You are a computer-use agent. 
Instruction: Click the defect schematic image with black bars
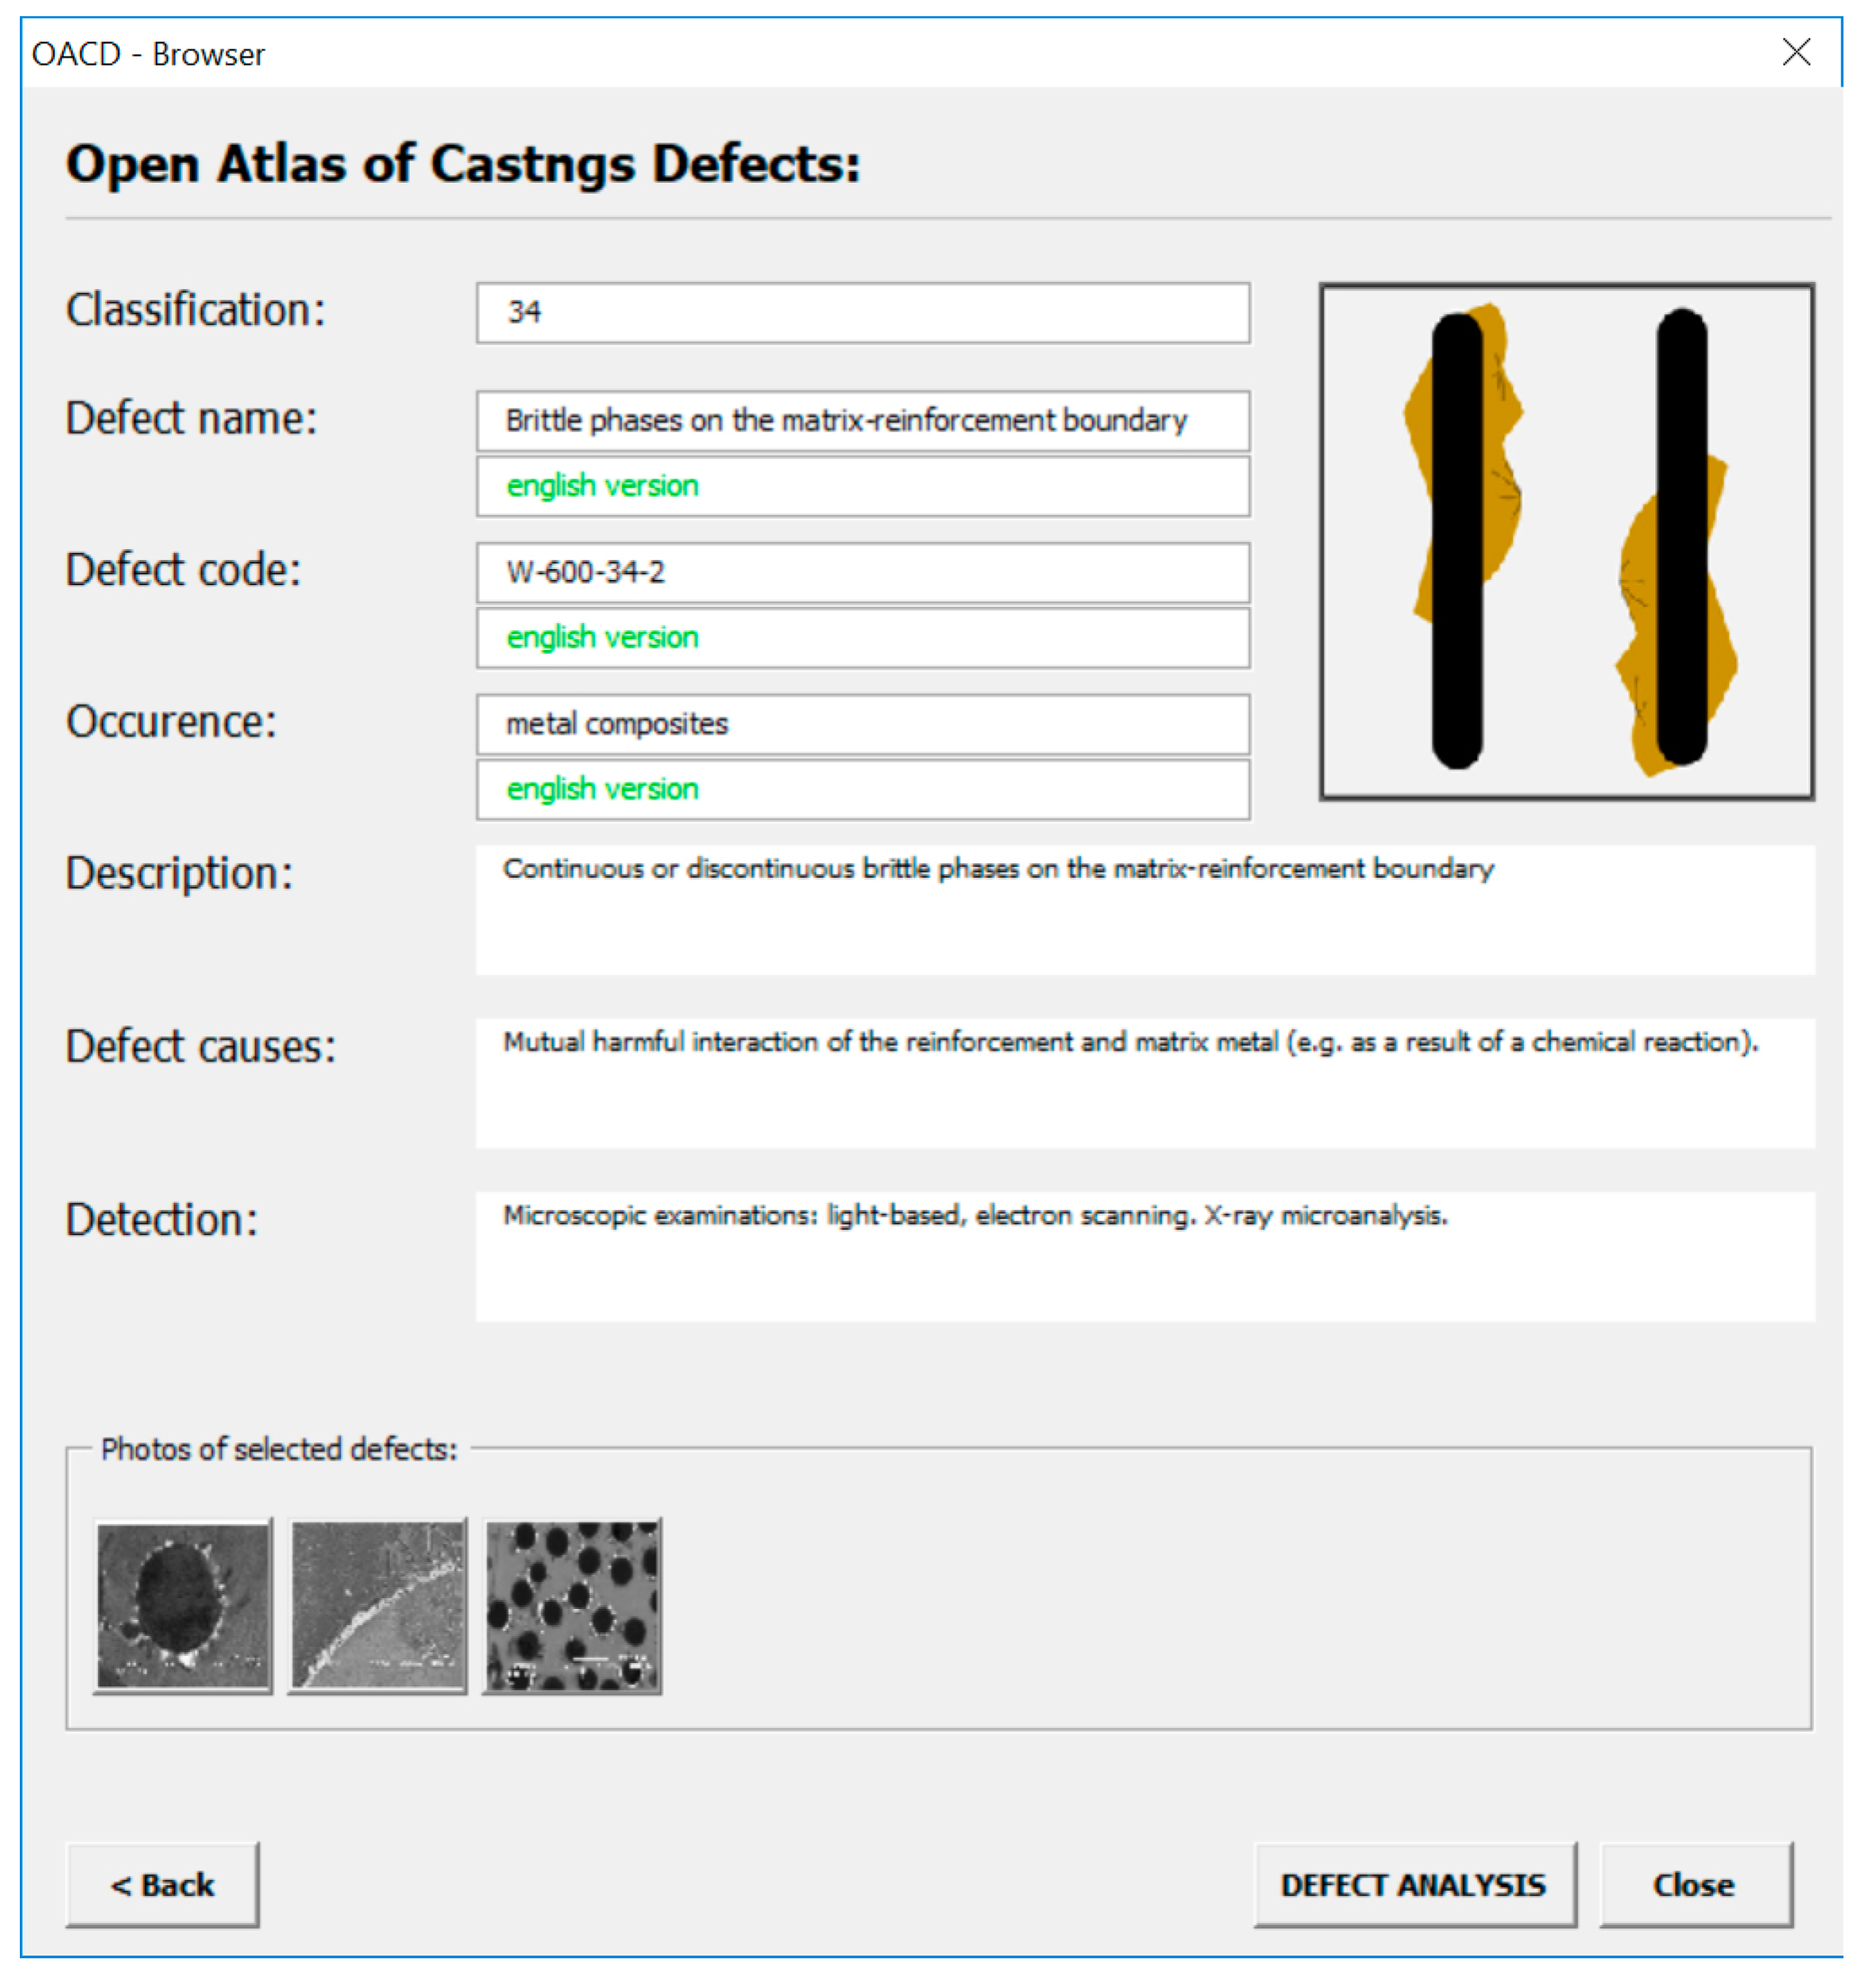pyautogui.click(x=1566, y=541)
